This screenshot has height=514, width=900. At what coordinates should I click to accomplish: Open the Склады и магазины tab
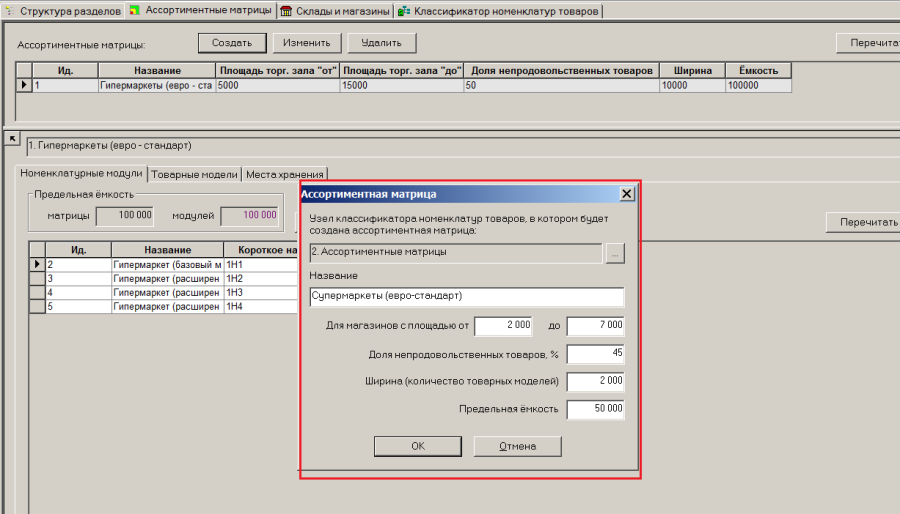point(335,11)
